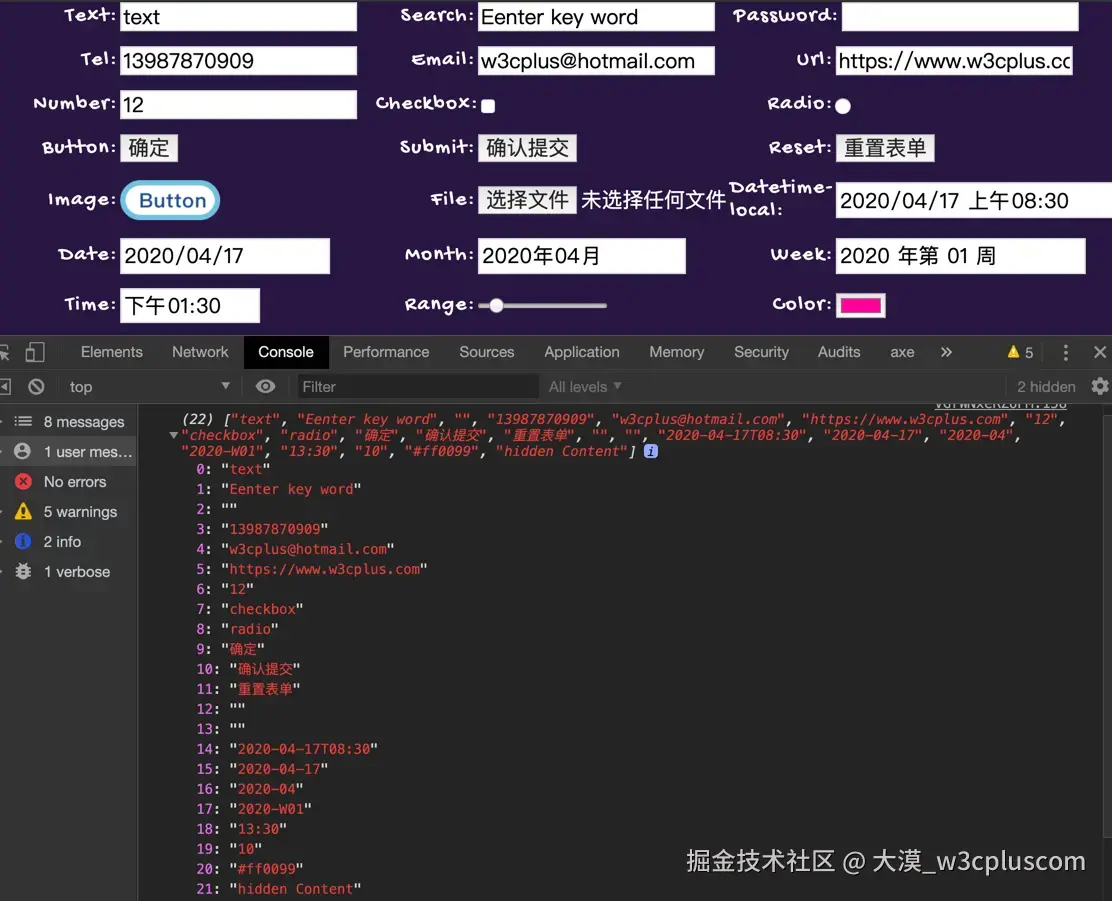Click the console Filter input
This screenshot has height=901, width=1112.
[x=417, y=387]
